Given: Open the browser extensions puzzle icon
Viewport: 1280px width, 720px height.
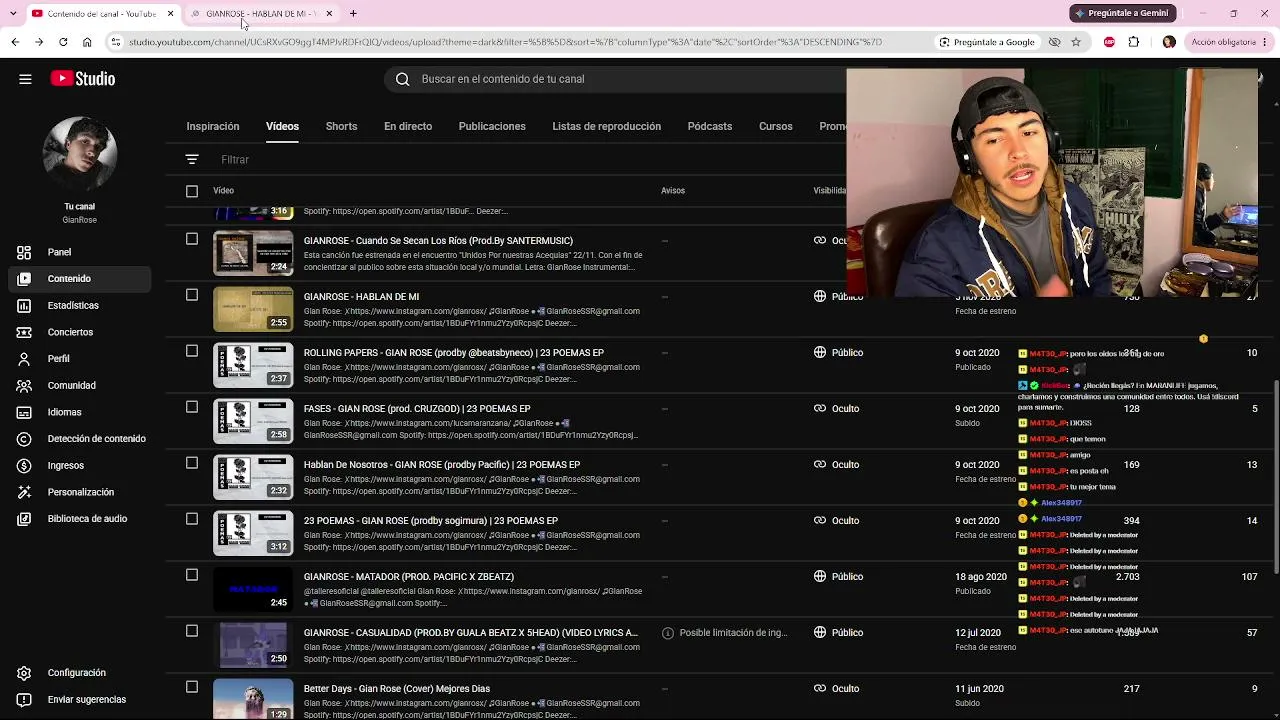Looking at the screenshot, I should (1133, 42).
